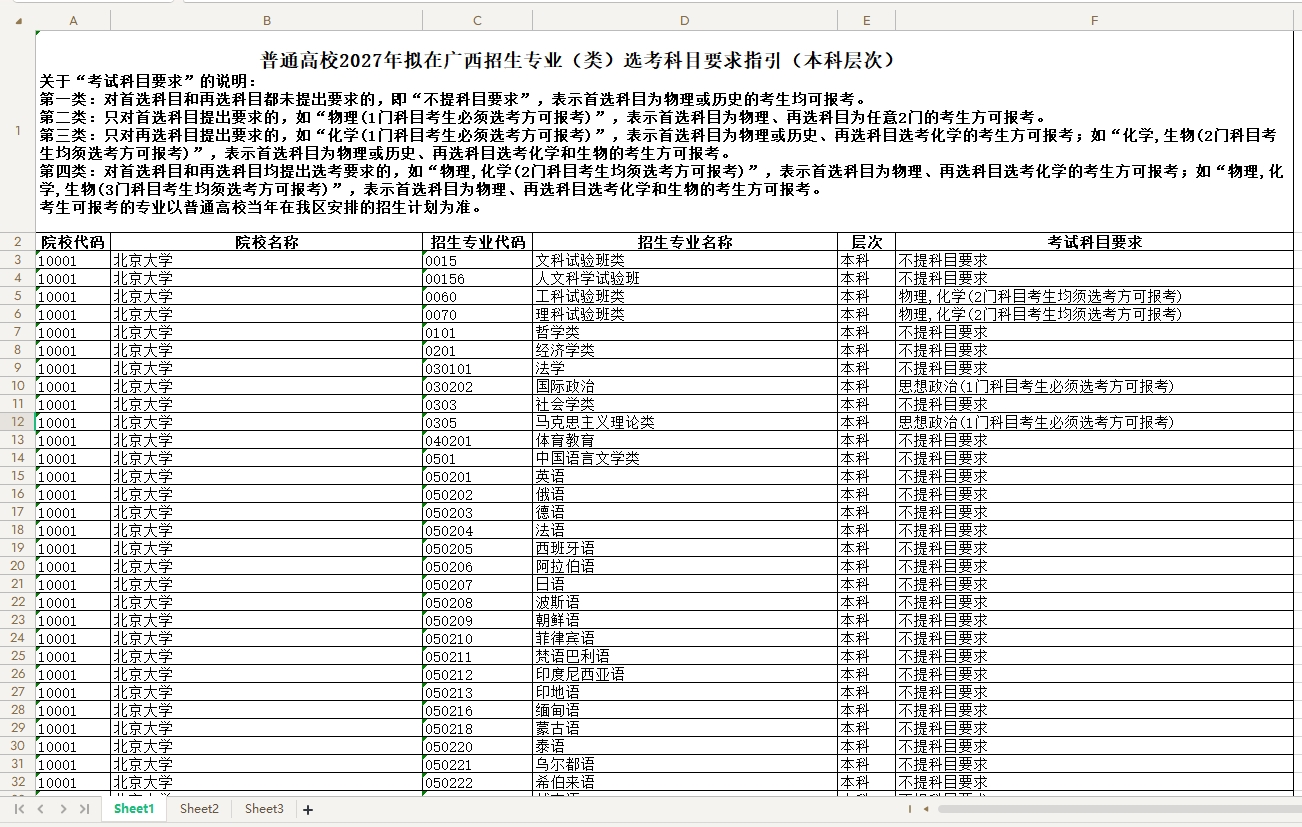Image resolution: width=1302 pixels, height=827 pixels.
Task: Select row 2 by clicking its row number
Action: click(x=17, y=241)
